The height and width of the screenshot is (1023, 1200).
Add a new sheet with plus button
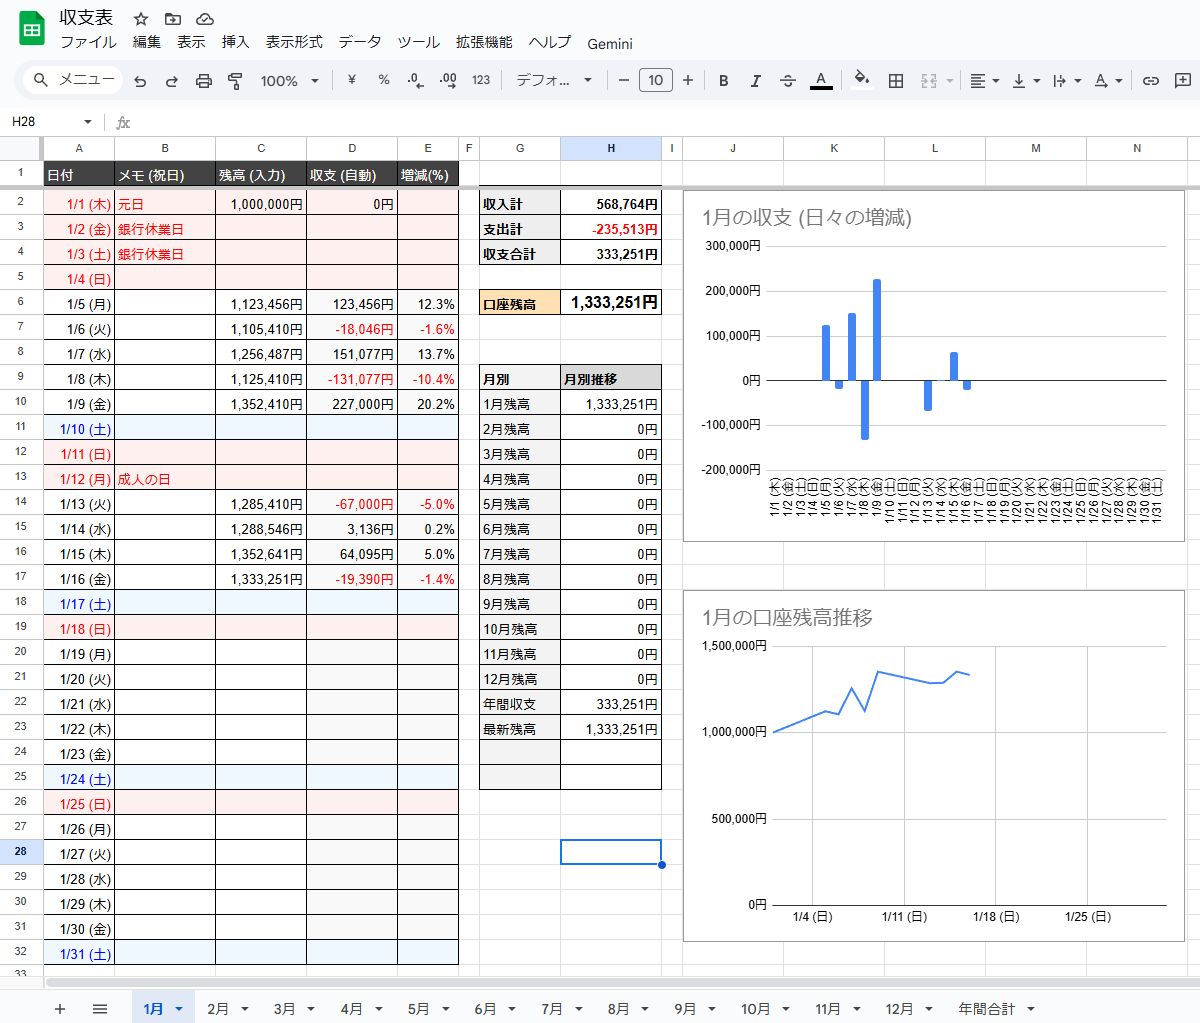pos(60,1008)
